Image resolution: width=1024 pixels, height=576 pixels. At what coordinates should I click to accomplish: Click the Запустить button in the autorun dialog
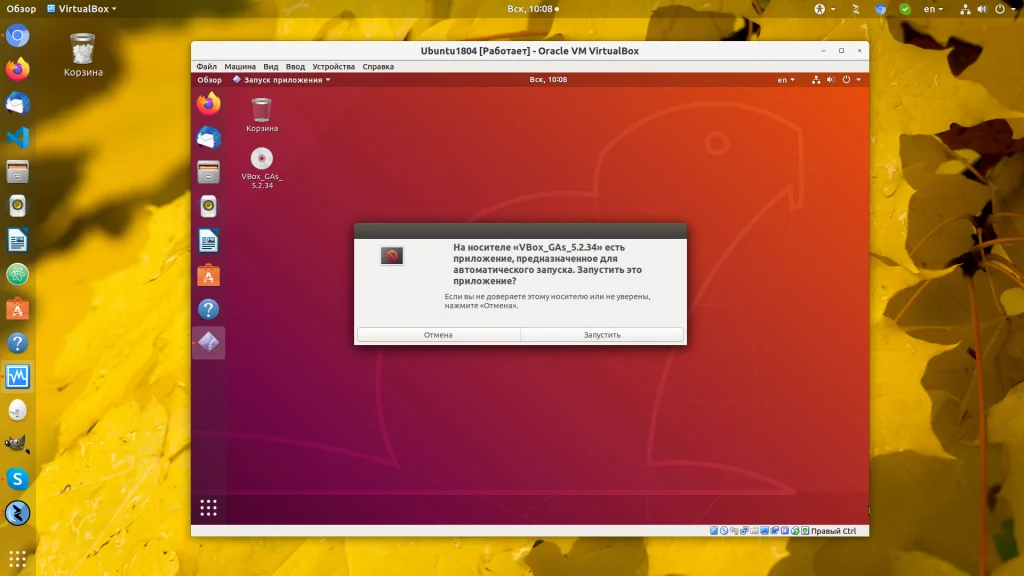(602, 335)
